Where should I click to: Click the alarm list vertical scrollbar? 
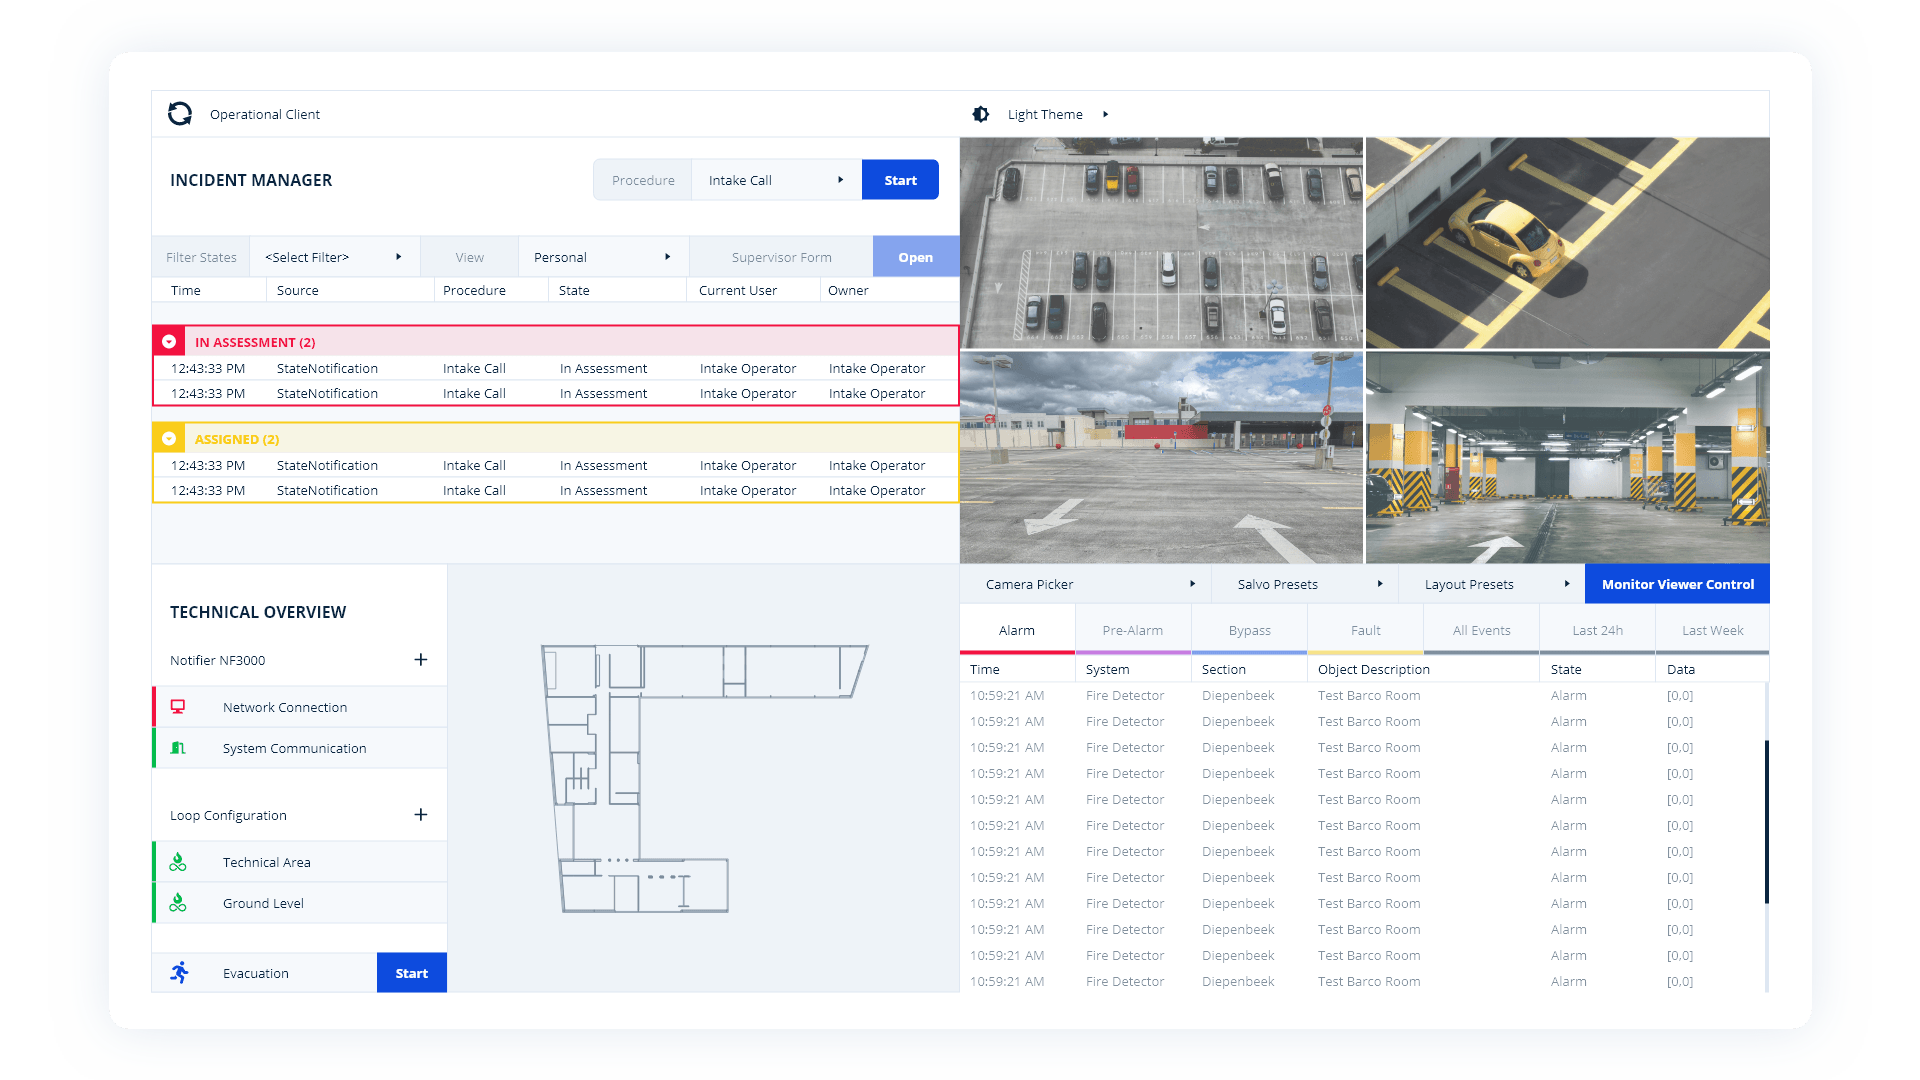[x=1767, y=822]
